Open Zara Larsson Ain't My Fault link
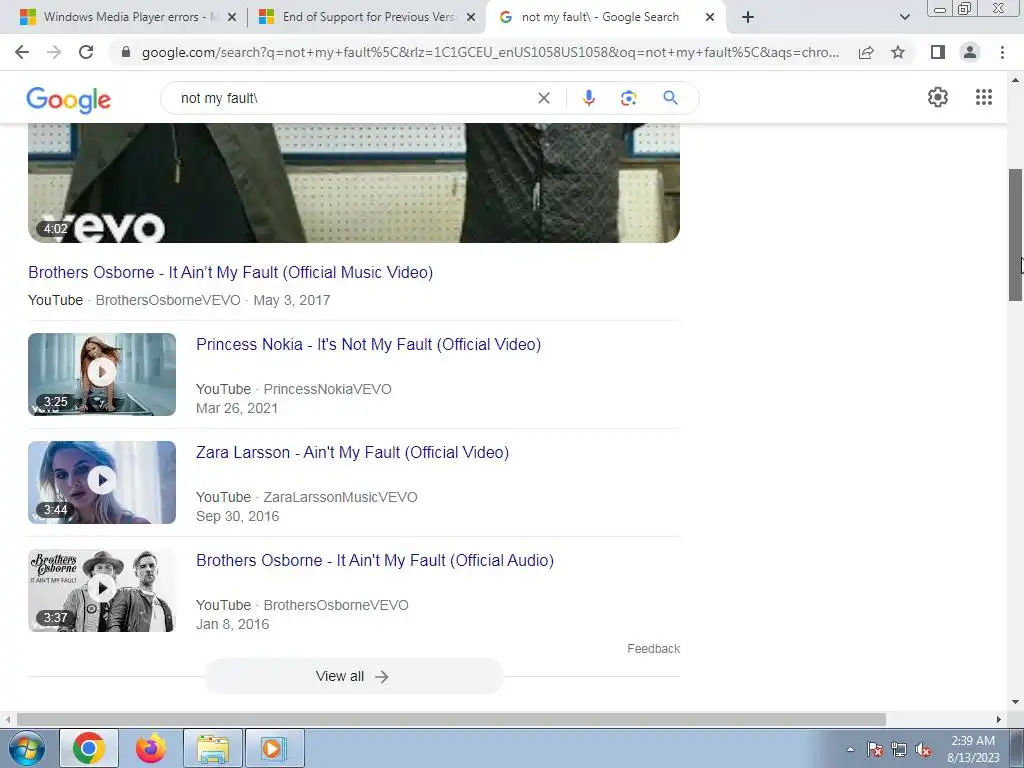The height and width of the screenshot is (768, 1024). coord(352,452)
